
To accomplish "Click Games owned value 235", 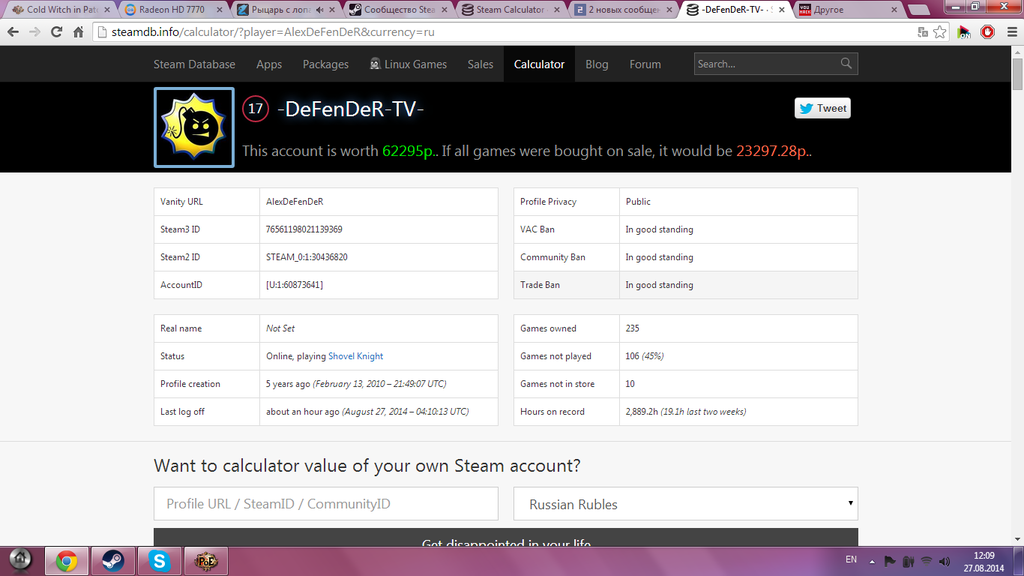I will click(x=632, y=328).
